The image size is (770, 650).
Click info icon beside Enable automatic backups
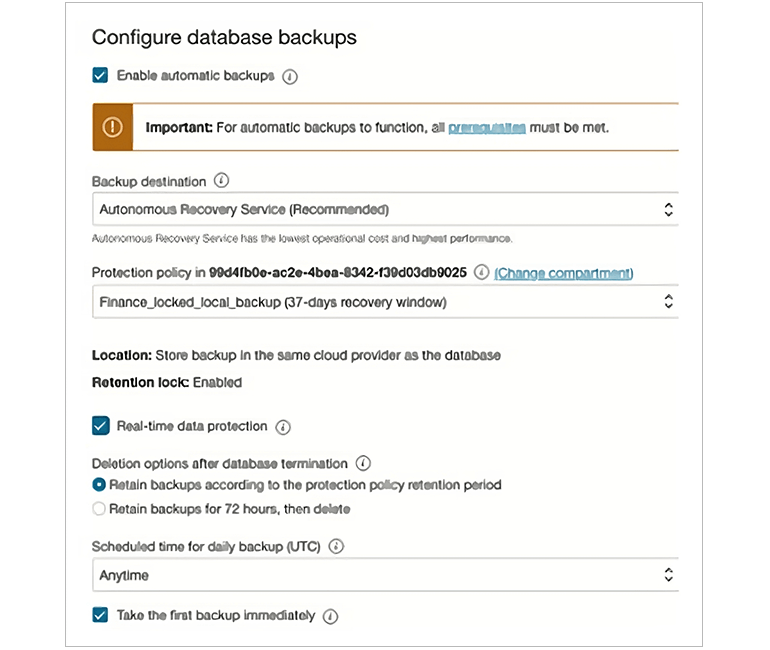coord(290,76)
